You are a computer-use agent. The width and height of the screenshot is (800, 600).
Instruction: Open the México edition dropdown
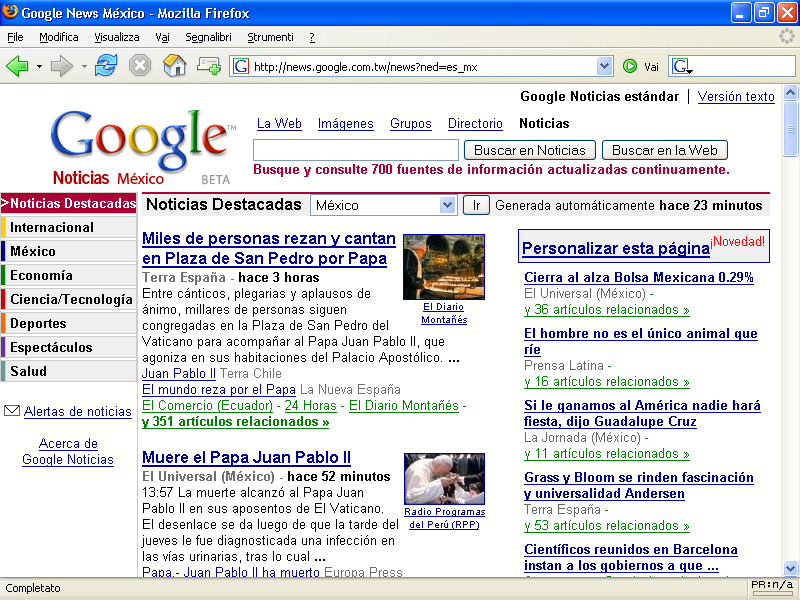click(384, 206)
